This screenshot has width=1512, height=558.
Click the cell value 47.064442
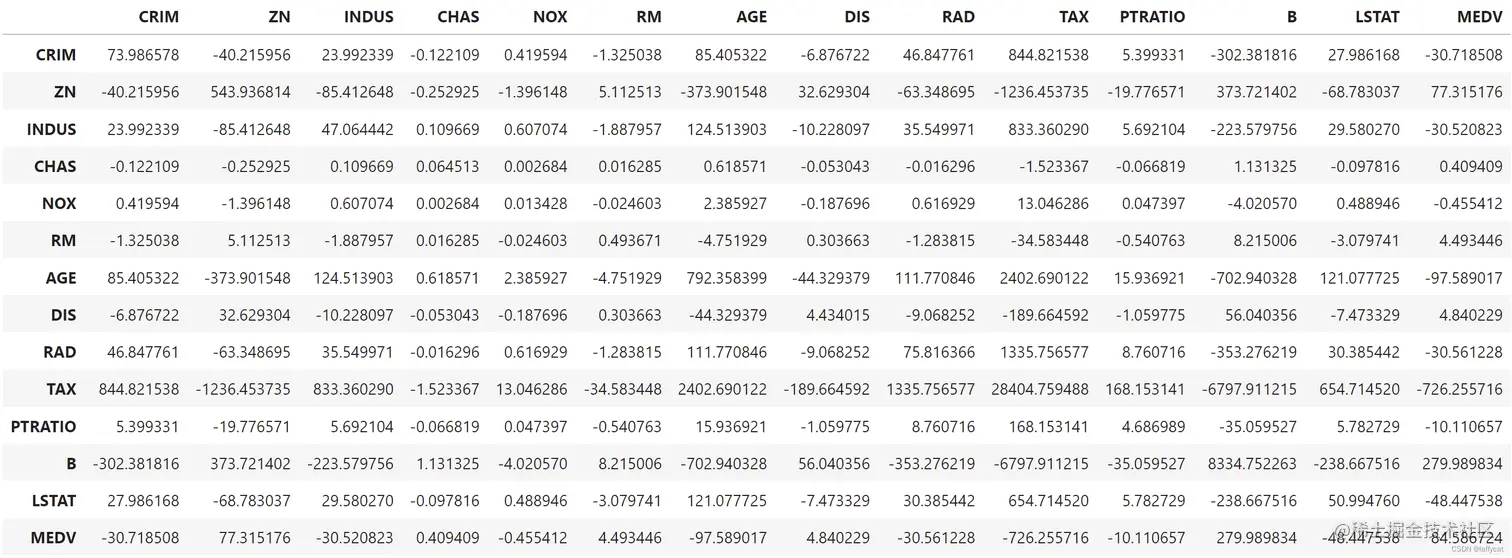tap(357, 129)
